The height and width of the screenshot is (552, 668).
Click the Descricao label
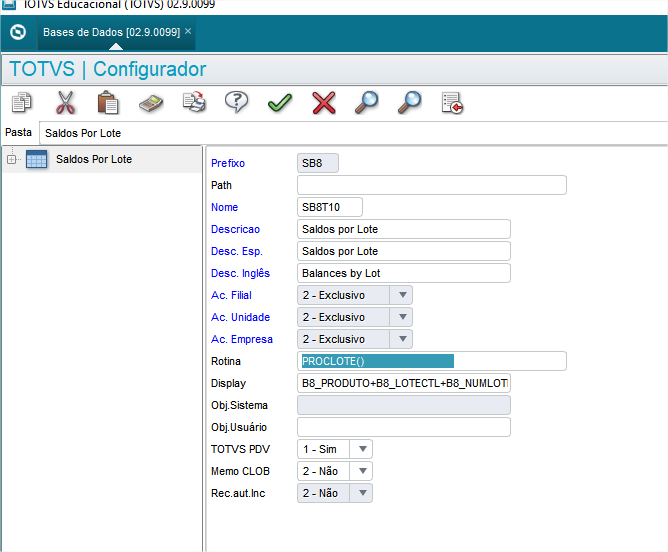tap(235, 229)
